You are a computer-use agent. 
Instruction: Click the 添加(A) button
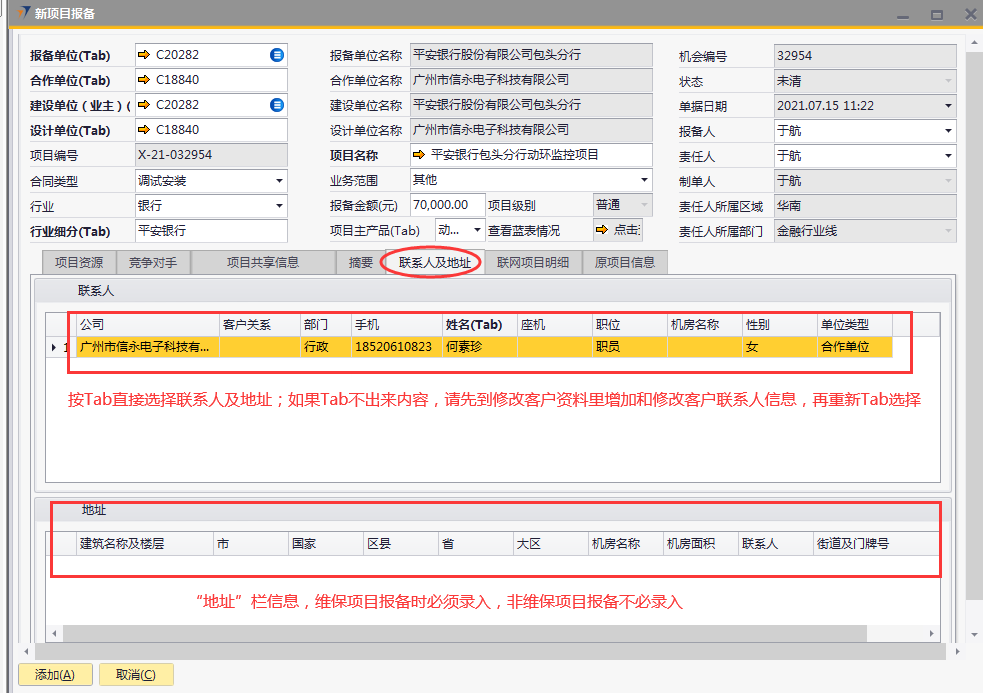pos(55,675)
